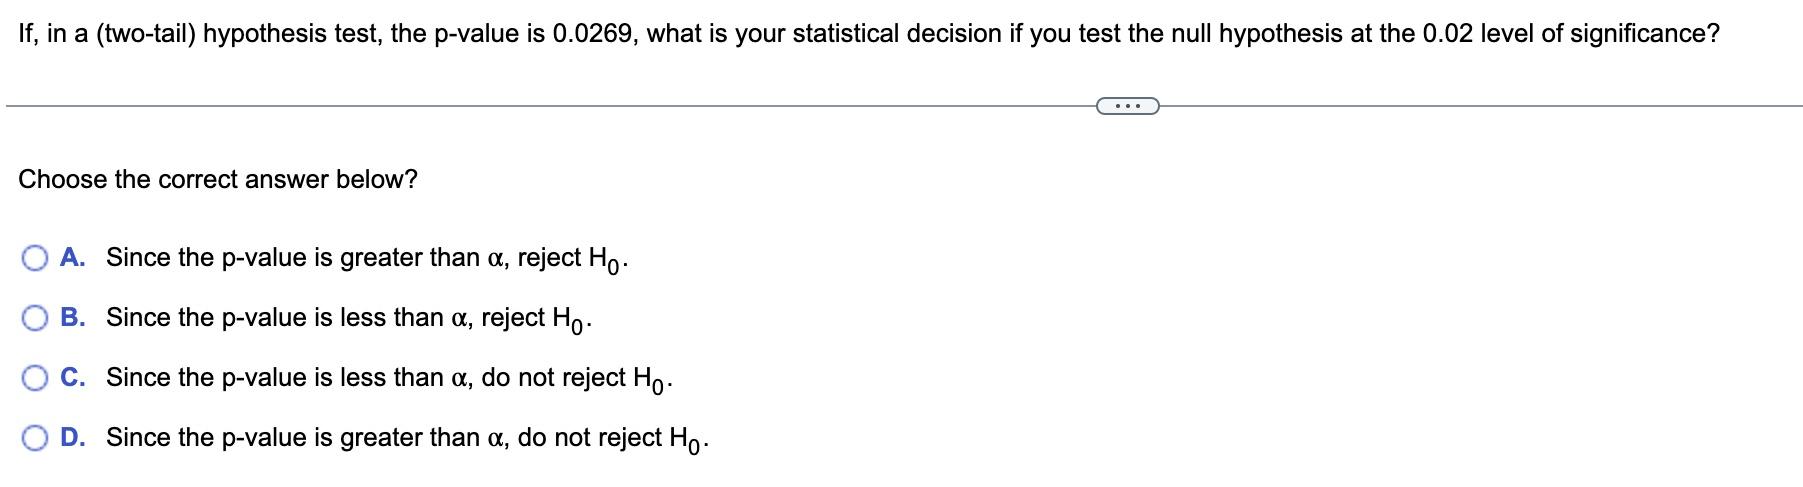Click the bold letter label 'D.'
Screen dimensions: 1803x487
[73, 438]
